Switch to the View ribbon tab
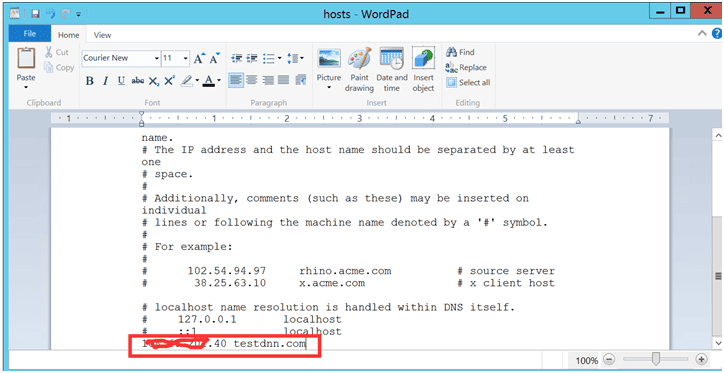The height and width of the screenshot is (373, 724). tap(102, 35)
